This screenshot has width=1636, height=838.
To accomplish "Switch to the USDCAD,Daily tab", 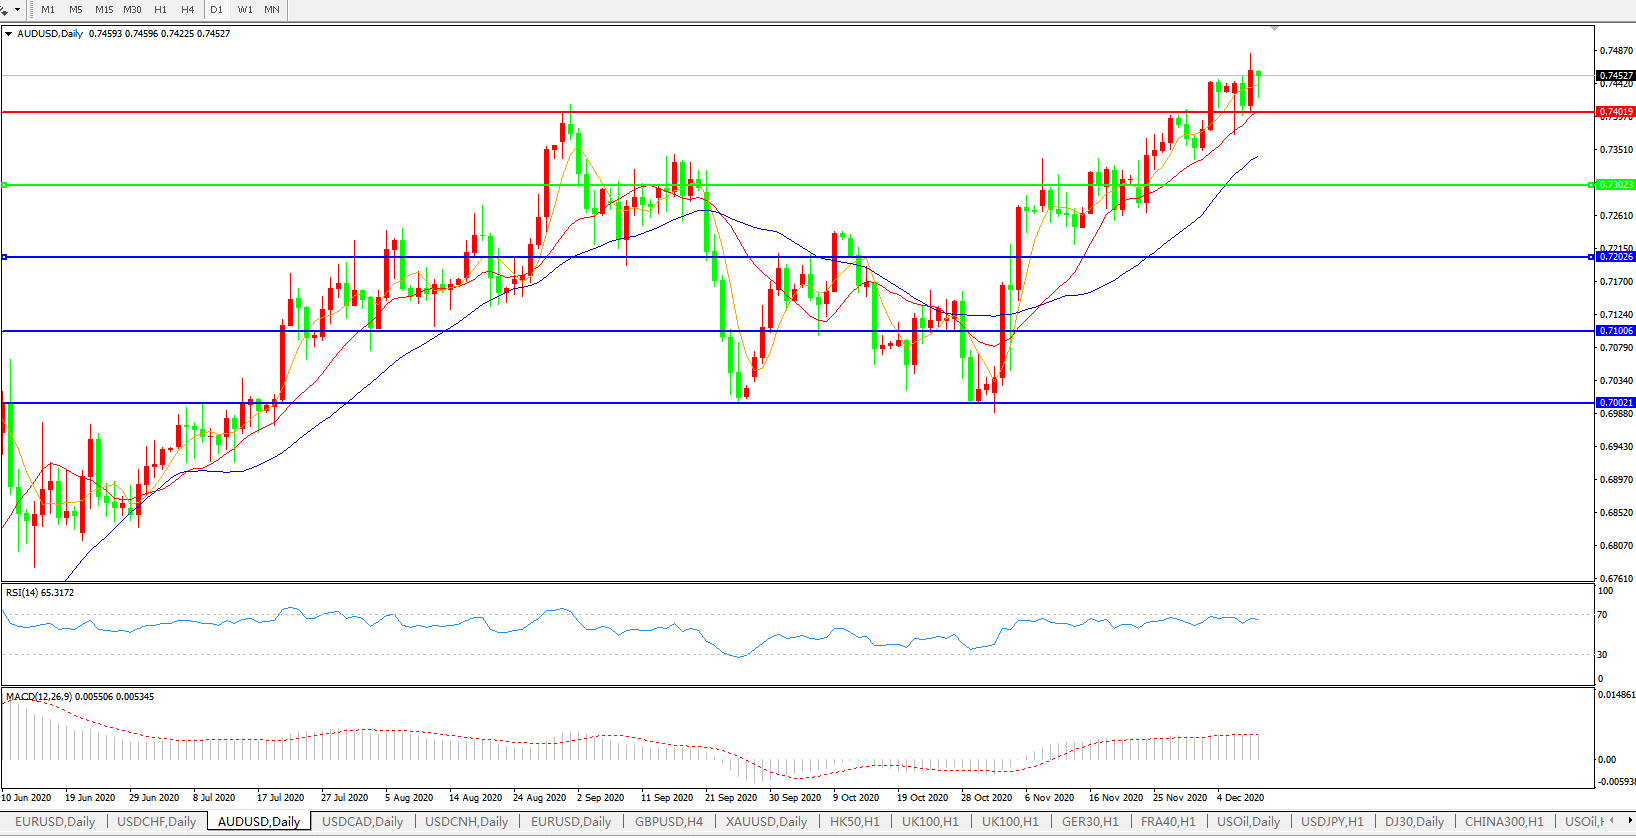I will pyautogui.click(x=362, y=822).
